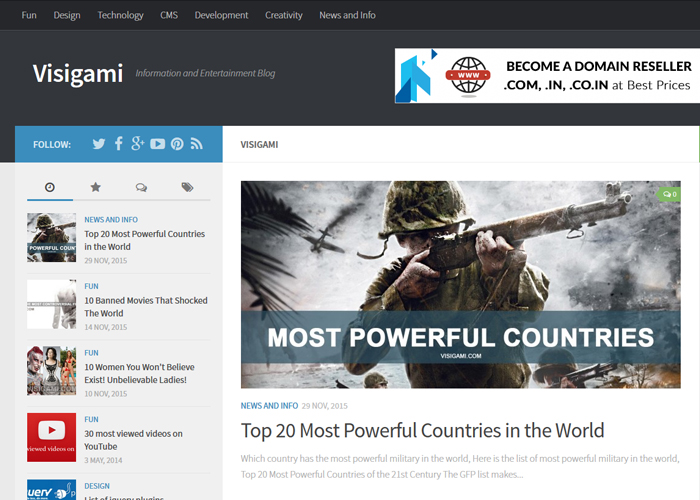The width and height of the screenshot is (700, 500).
Task: Open the Most Powerful Countries featured image
Action: pos(461,284)
